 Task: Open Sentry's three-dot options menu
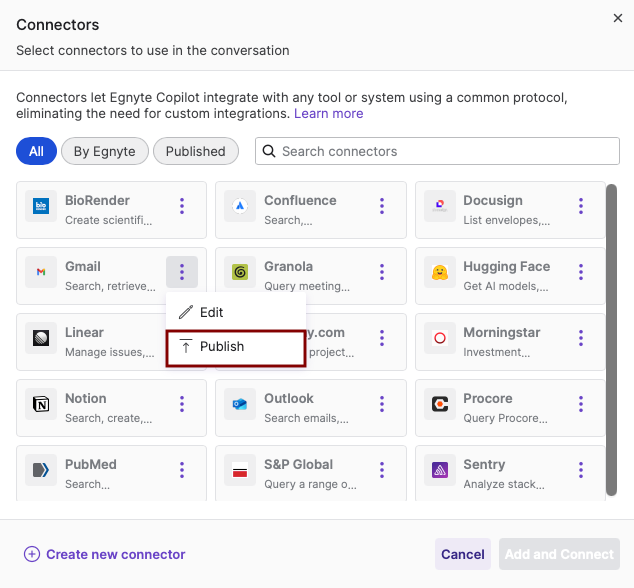[x=581, y=470]
